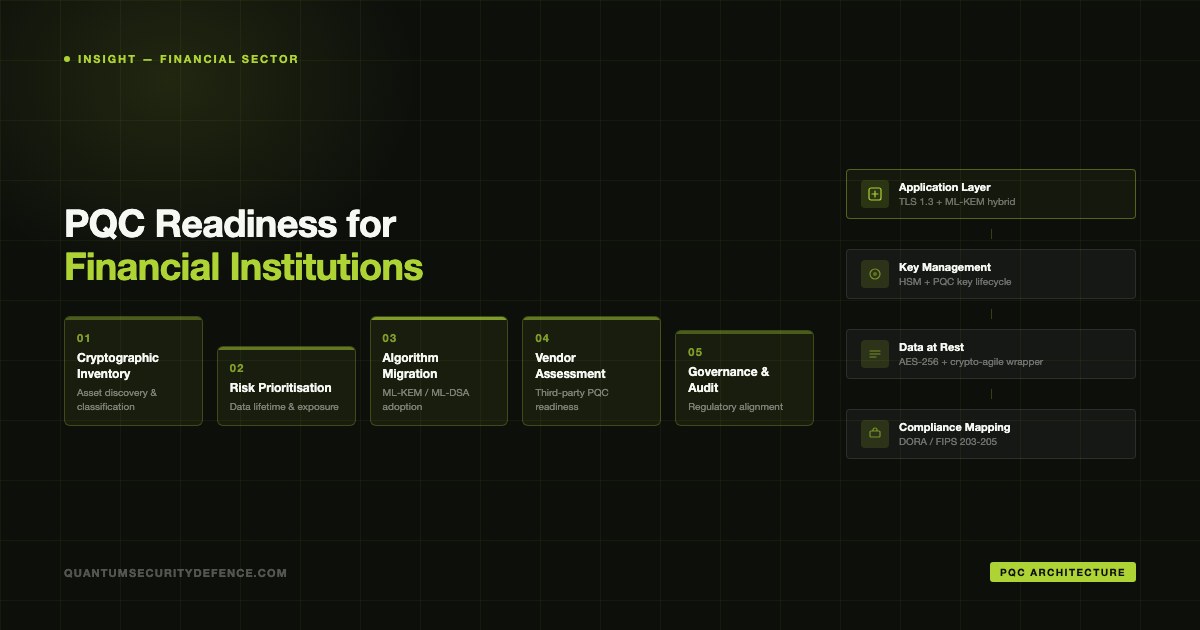1200x630 pixels.
Task: Select the Algorithm Migration card title
Action: tap(410, 366)
